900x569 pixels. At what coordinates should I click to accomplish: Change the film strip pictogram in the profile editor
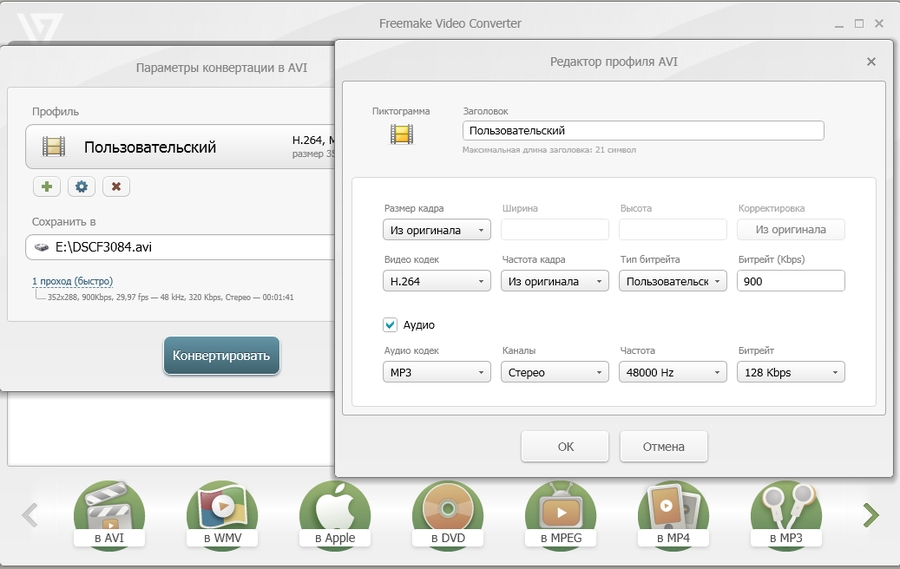402,134
